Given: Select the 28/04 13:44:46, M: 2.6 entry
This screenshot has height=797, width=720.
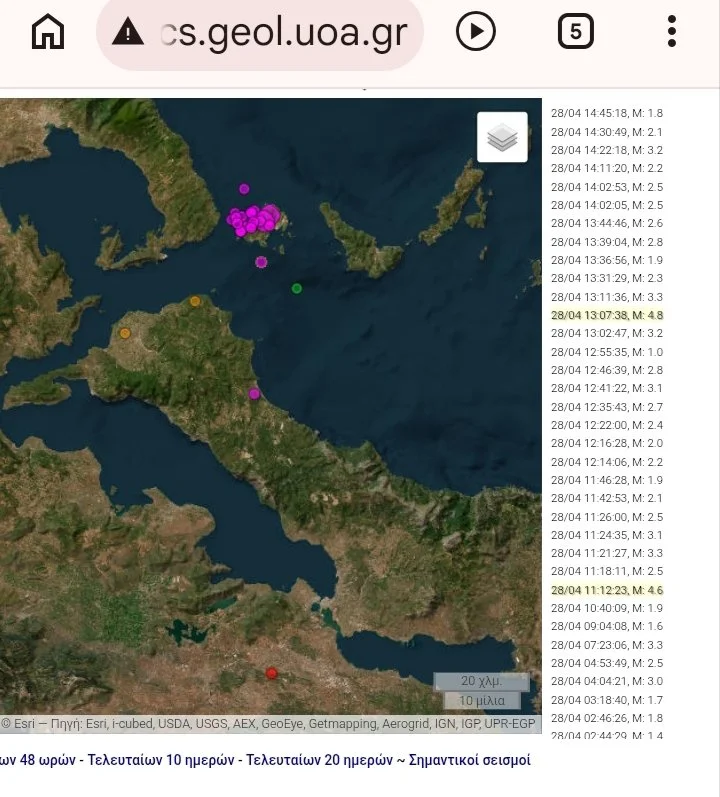Looking at the screenshot, I should click(x=607, y=223).
